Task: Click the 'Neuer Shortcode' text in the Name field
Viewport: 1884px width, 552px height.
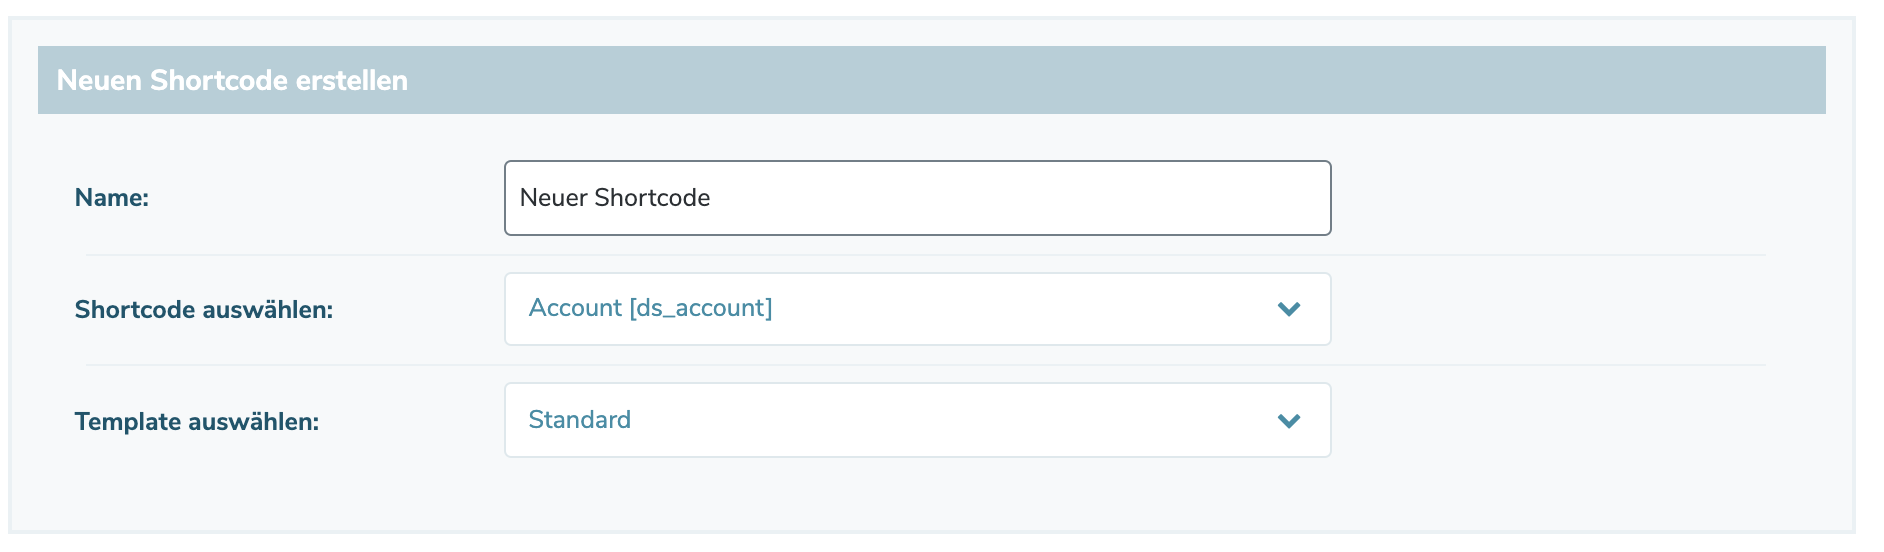Action: pos(615,198)
